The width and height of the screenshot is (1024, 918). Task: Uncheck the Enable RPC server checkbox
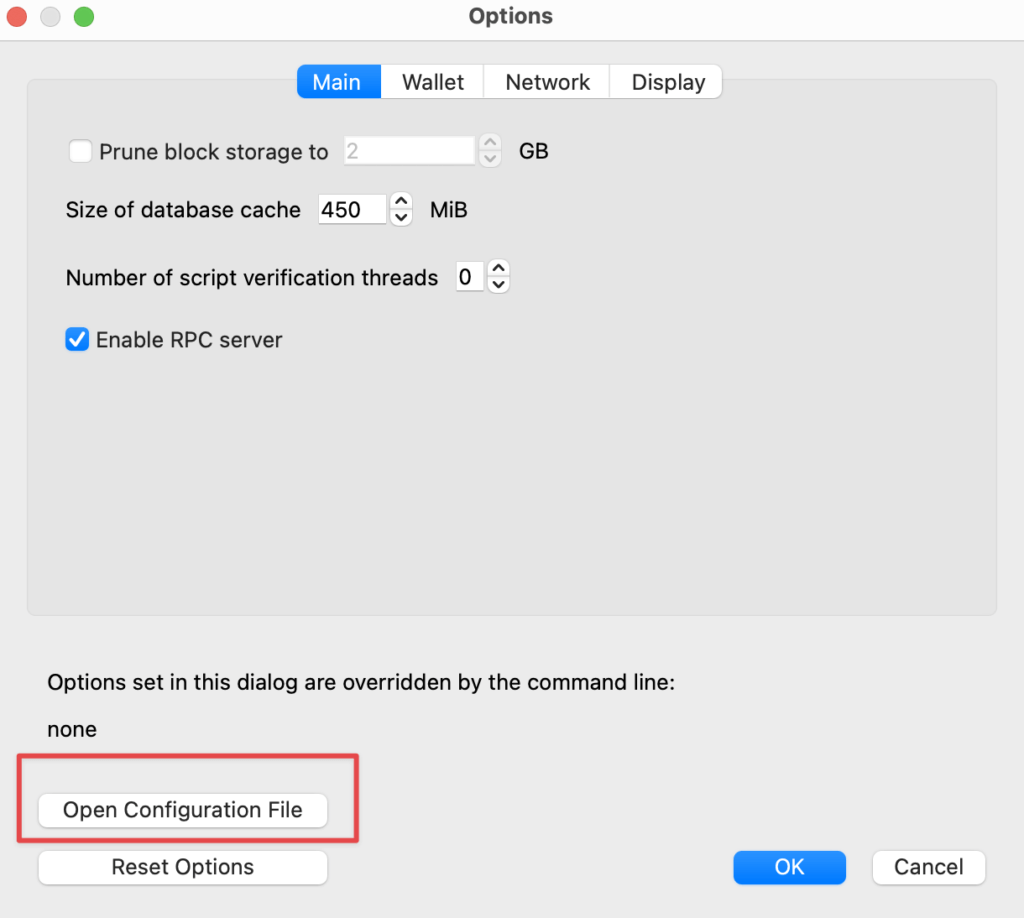pyautogui.click(x=77, y=340)
